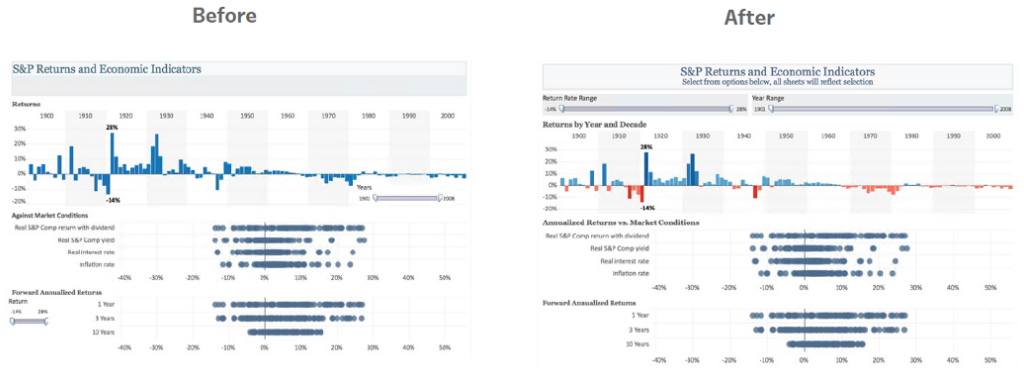This screenshot has height=374, width=1024.
Task: Click 'Inflation rate' row label in After
Action: pos(630,273)
